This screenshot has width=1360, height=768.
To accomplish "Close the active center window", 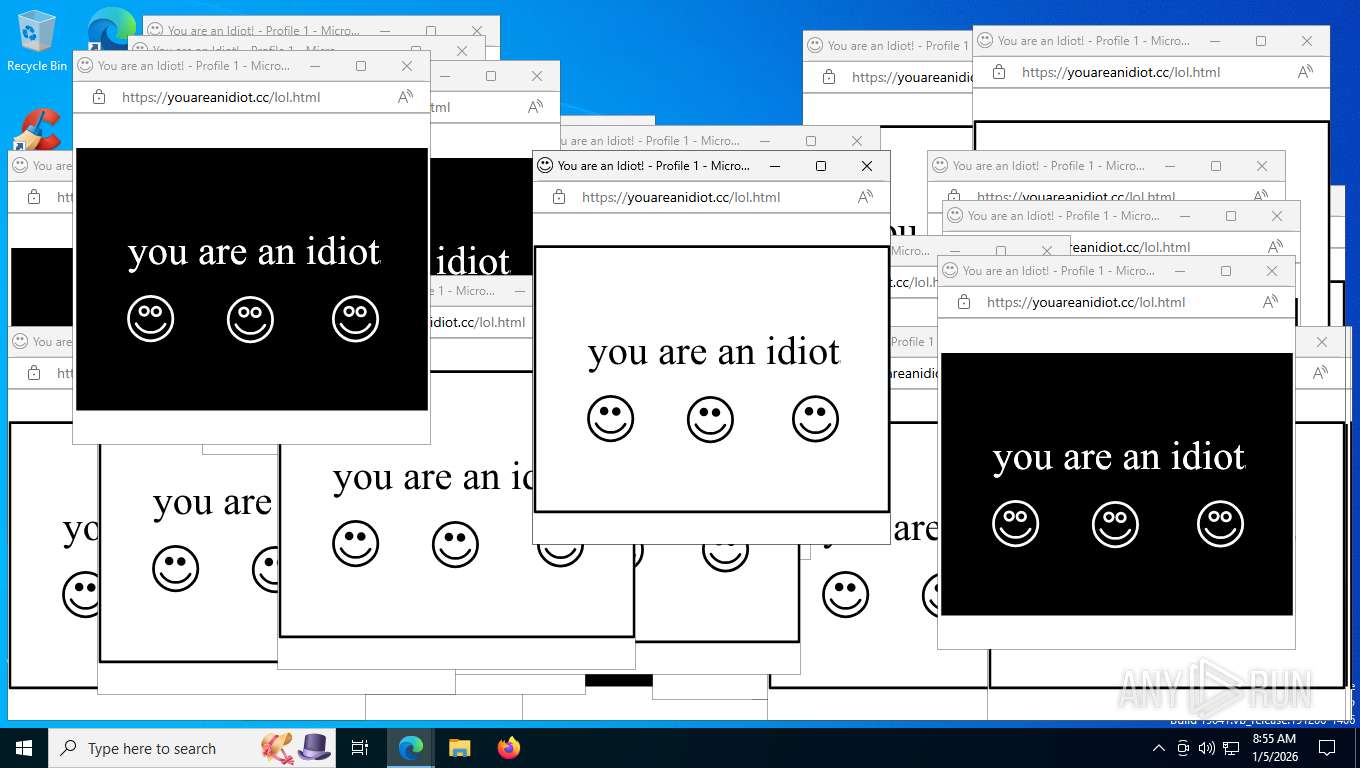I will click(x=867, y=166).
